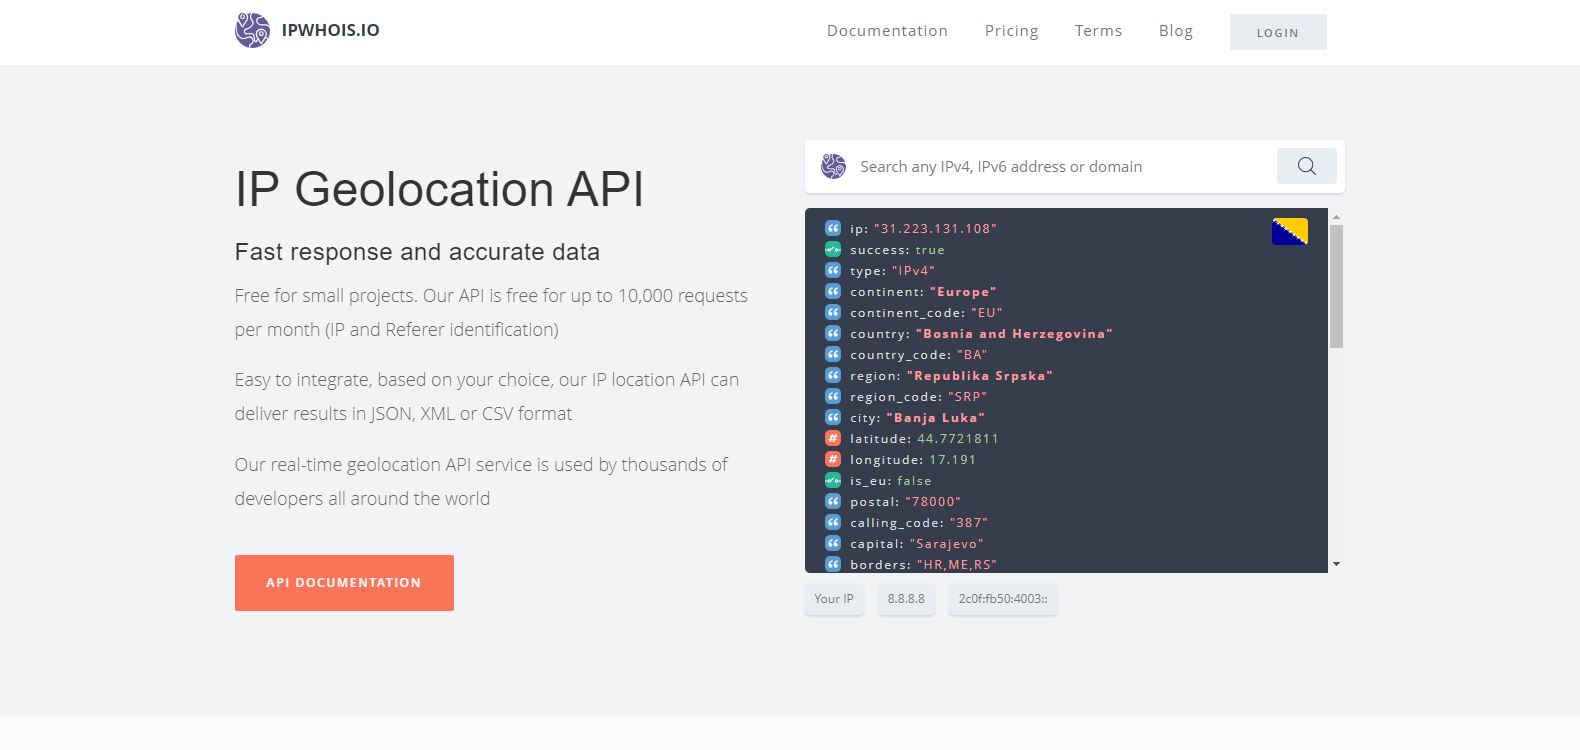Click the string icon beside country_code

[833, 354]
